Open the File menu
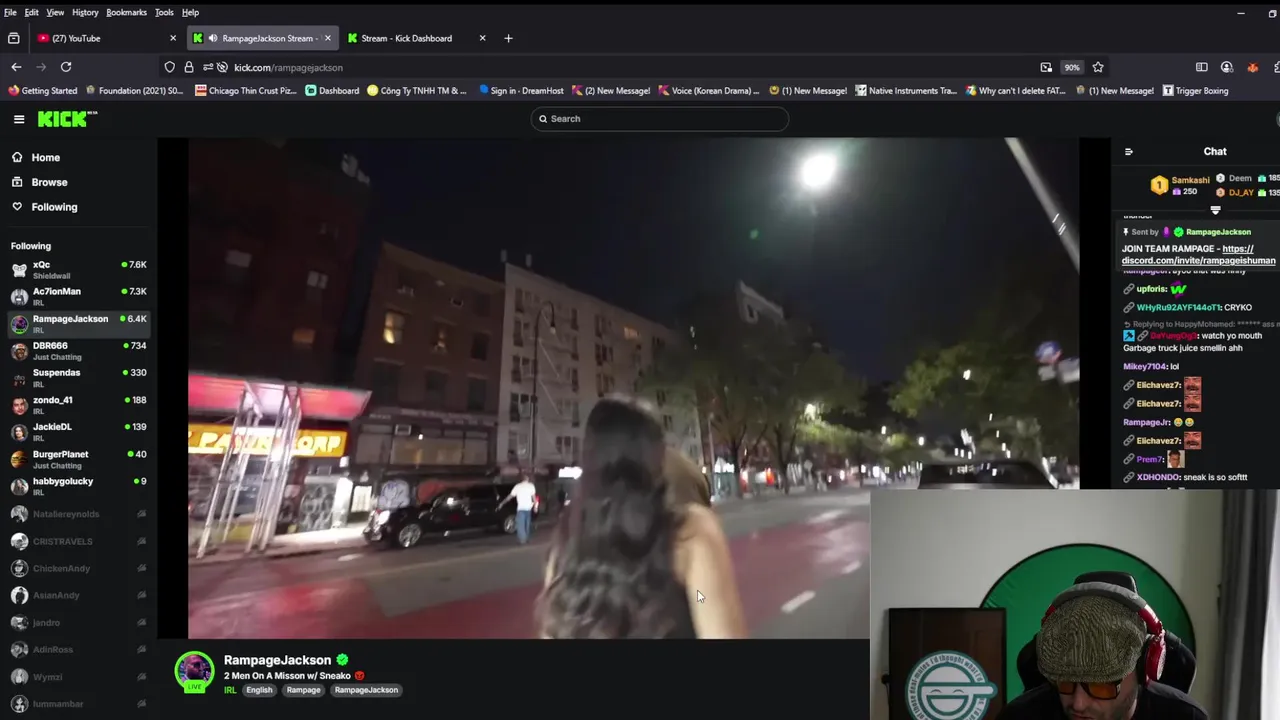The image size is (1280, 720). point(10,12)
